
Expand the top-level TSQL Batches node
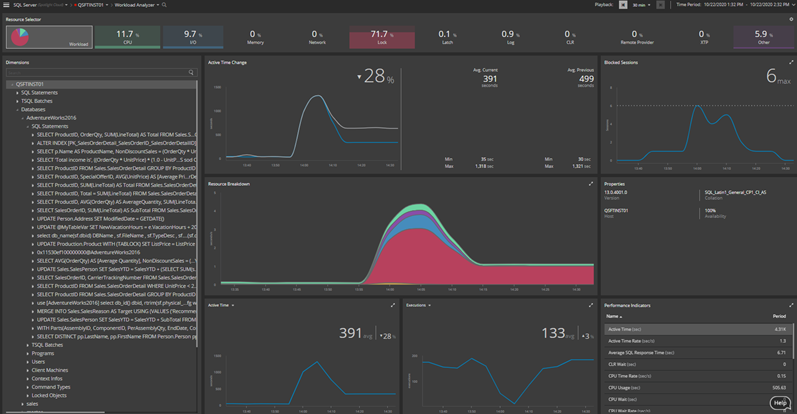click(x=17, y=101)
